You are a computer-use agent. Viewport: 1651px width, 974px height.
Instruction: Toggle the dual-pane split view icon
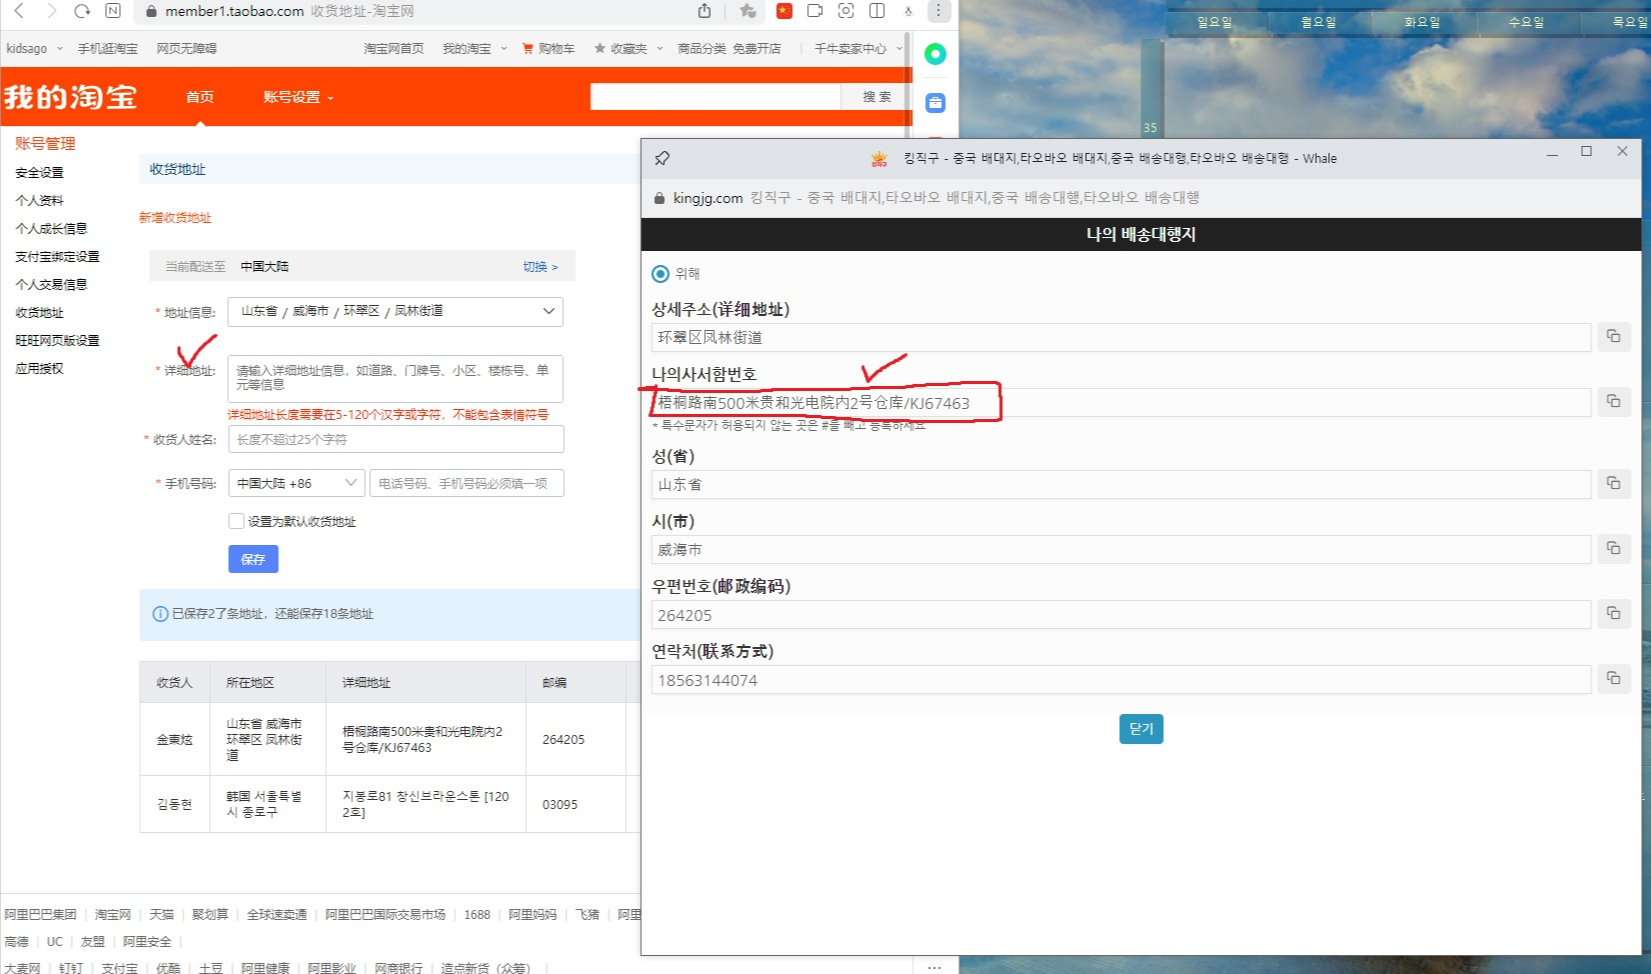point(877,11)
